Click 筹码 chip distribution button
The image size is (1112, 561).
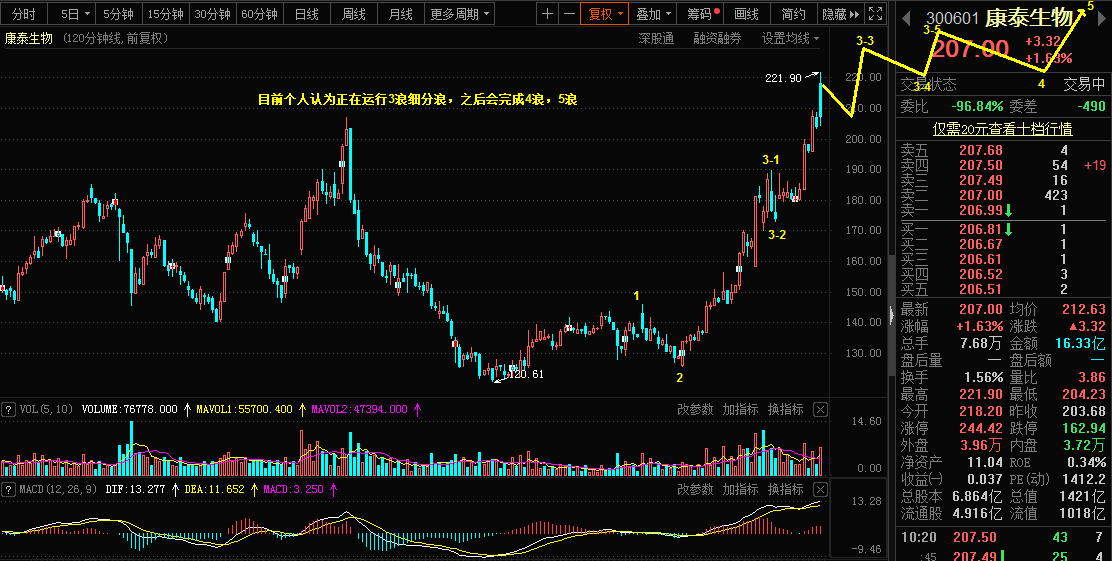coord(702,13)
